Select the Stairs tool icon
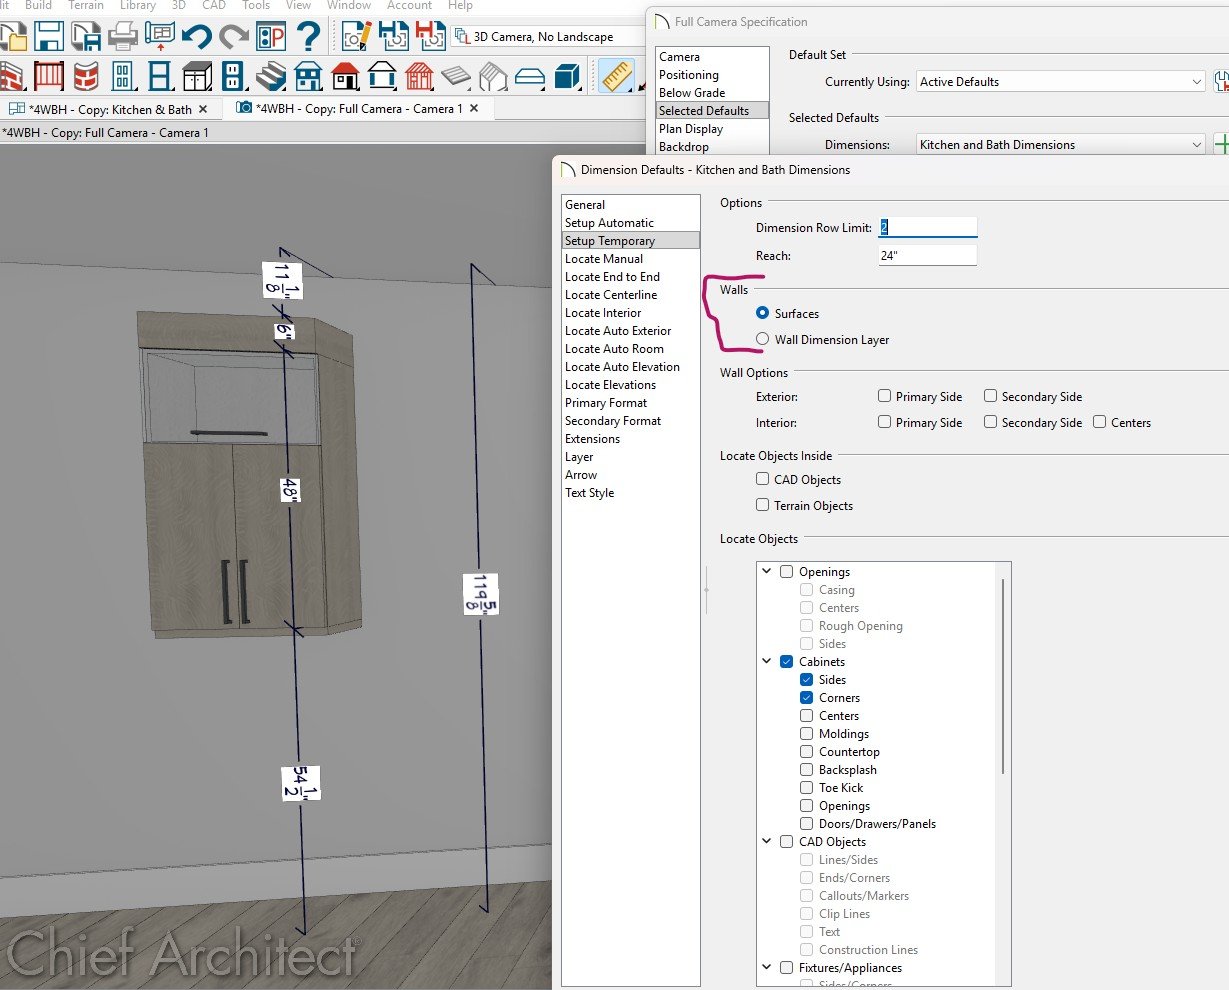This screenshot has height=990, width=1229. click(x=270, y=76)
